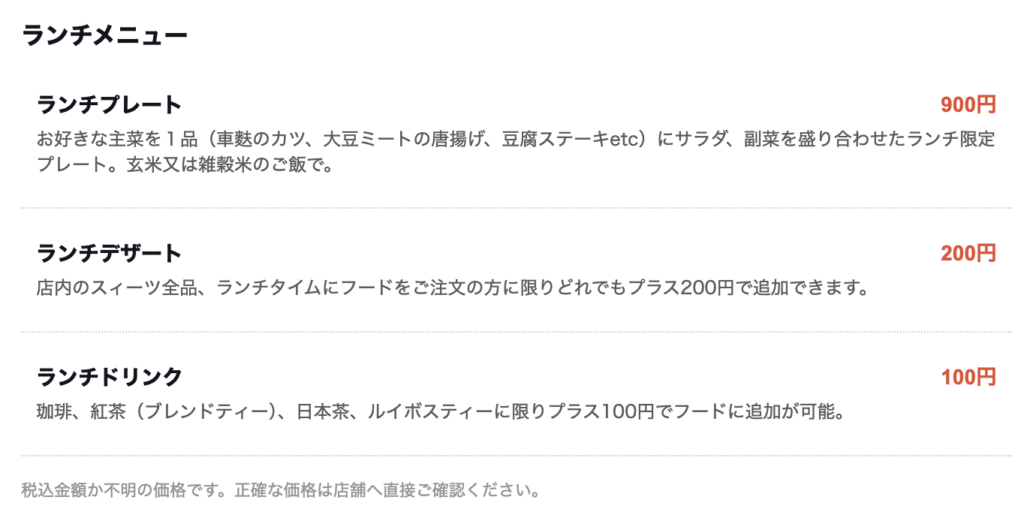Click the dotted divider below ランチプレート section
The height and width of the screenshot is (515, 1024).
pyautogui.click(x=516, y=208)
